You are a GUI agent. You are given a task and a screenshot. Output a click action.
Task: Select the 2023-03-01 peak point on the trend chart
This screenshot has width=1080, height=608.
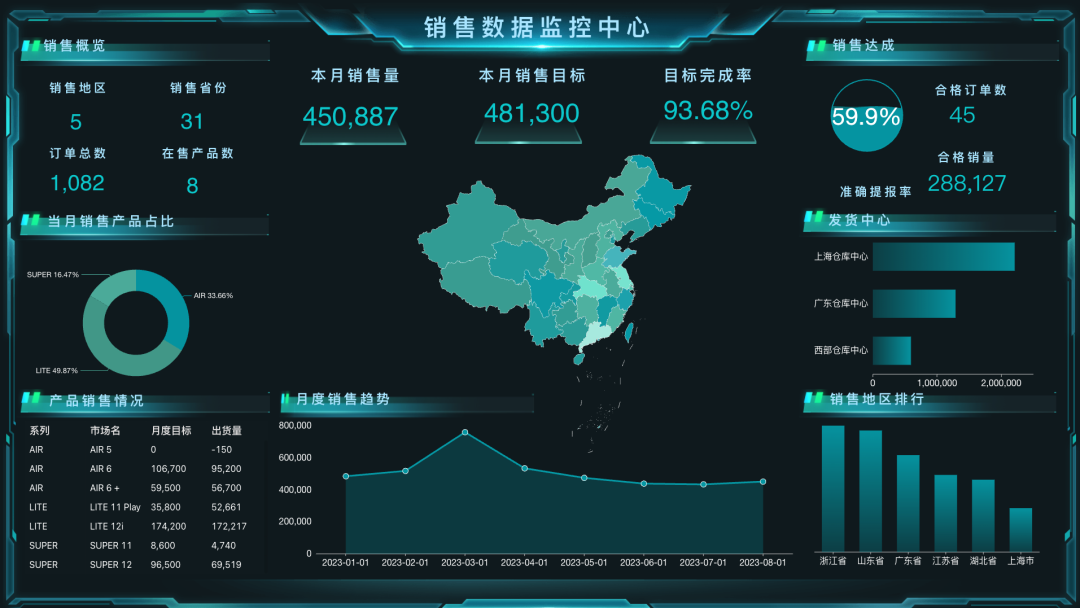coord(464,432)
